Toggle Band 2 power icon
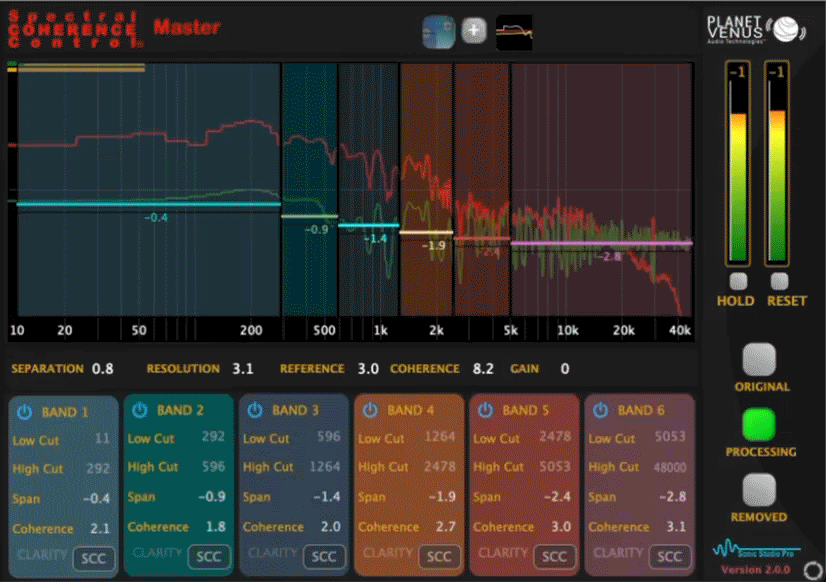The image size is (826, 582). 140,410
